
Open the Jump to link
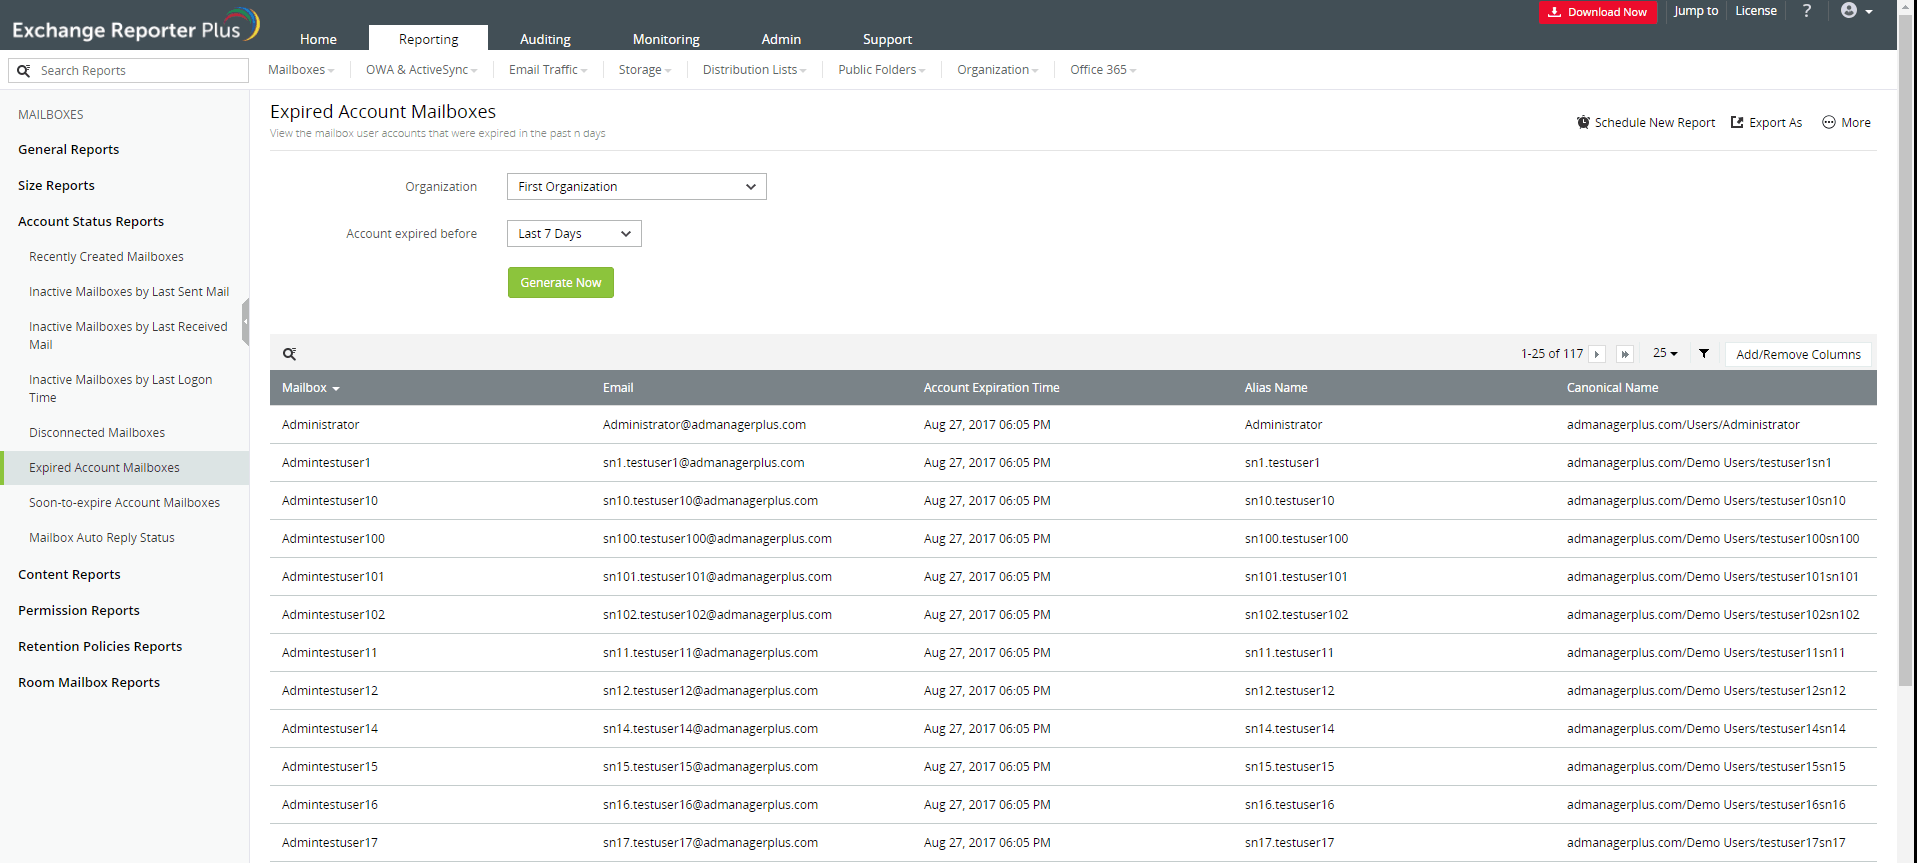[1696, 11]
